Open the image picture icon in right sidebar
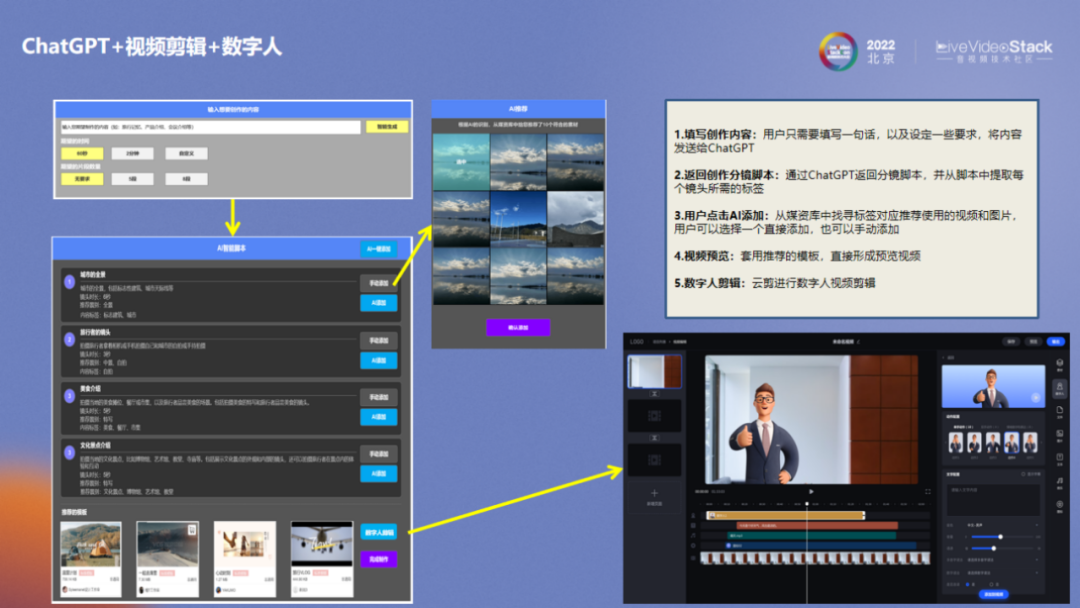Screen dimensions: 1080x608 point(1059,434)
